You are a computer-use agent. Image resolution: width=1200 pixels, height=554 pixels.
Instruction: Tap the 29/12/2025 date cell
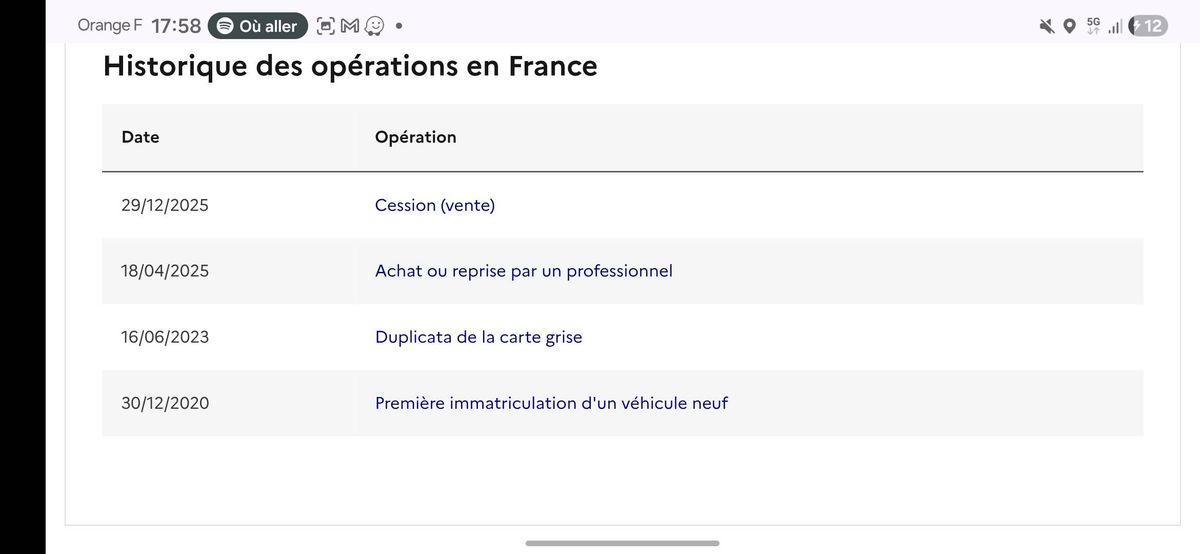[x=165, y=205]
